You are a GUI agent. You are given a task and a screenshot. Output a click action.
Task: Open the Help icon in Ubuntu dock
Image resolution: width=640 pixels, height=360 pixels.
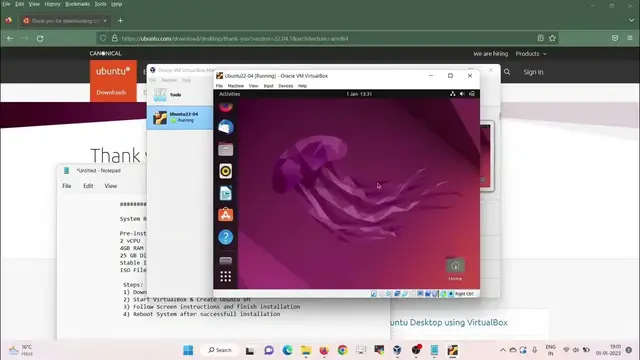[x=226, y=237]
